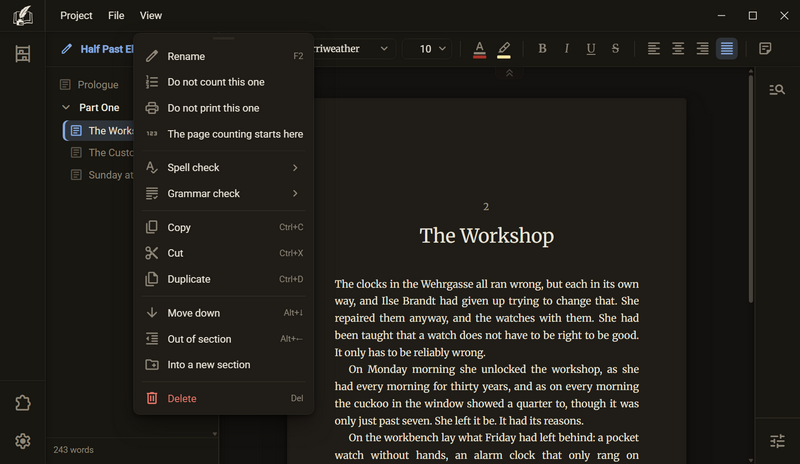Image resolution: width=800 pixels, height=464 pixels.
Task: Toggle bold formatting
Action: 542,48
